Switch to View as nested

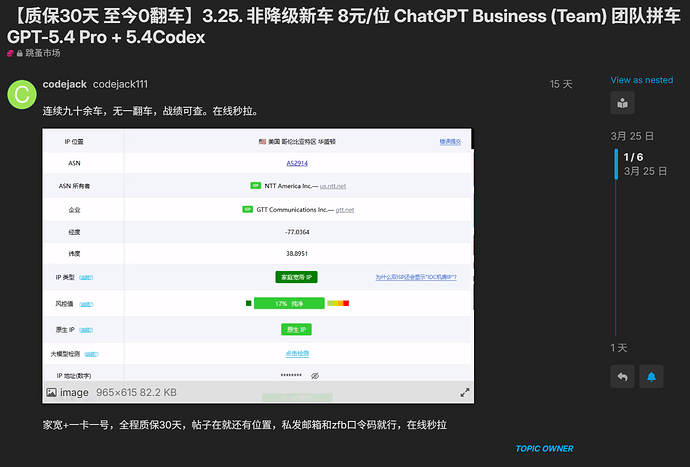642,80
